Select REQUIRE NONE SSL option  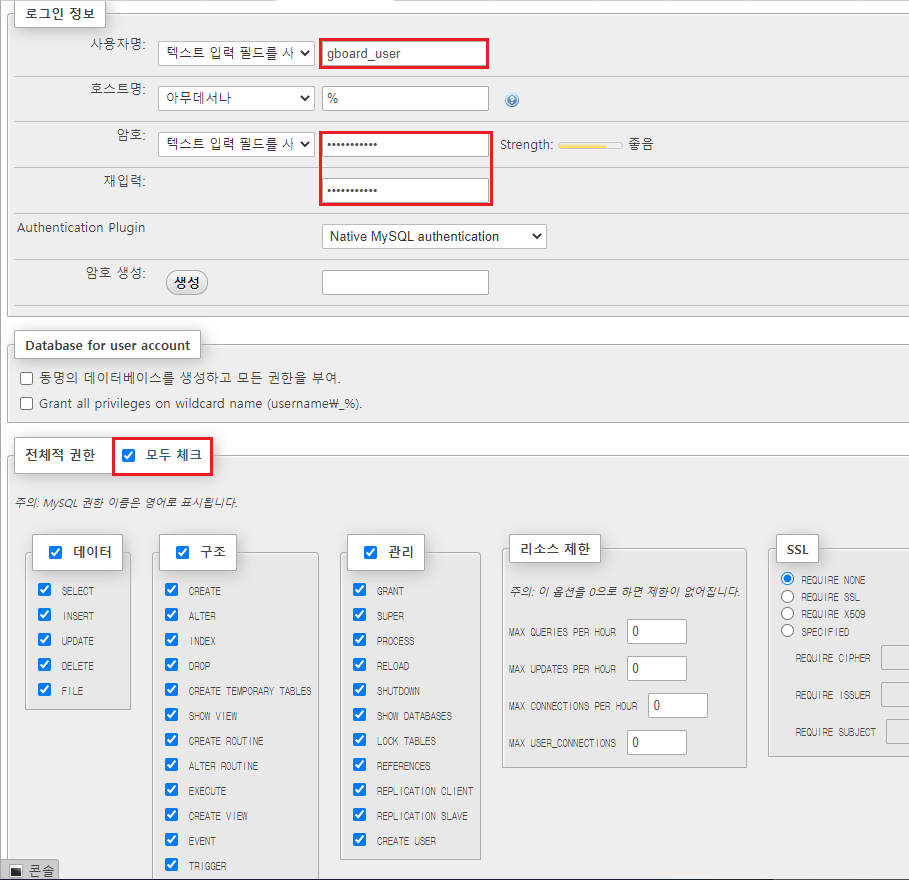pos(787,579)
